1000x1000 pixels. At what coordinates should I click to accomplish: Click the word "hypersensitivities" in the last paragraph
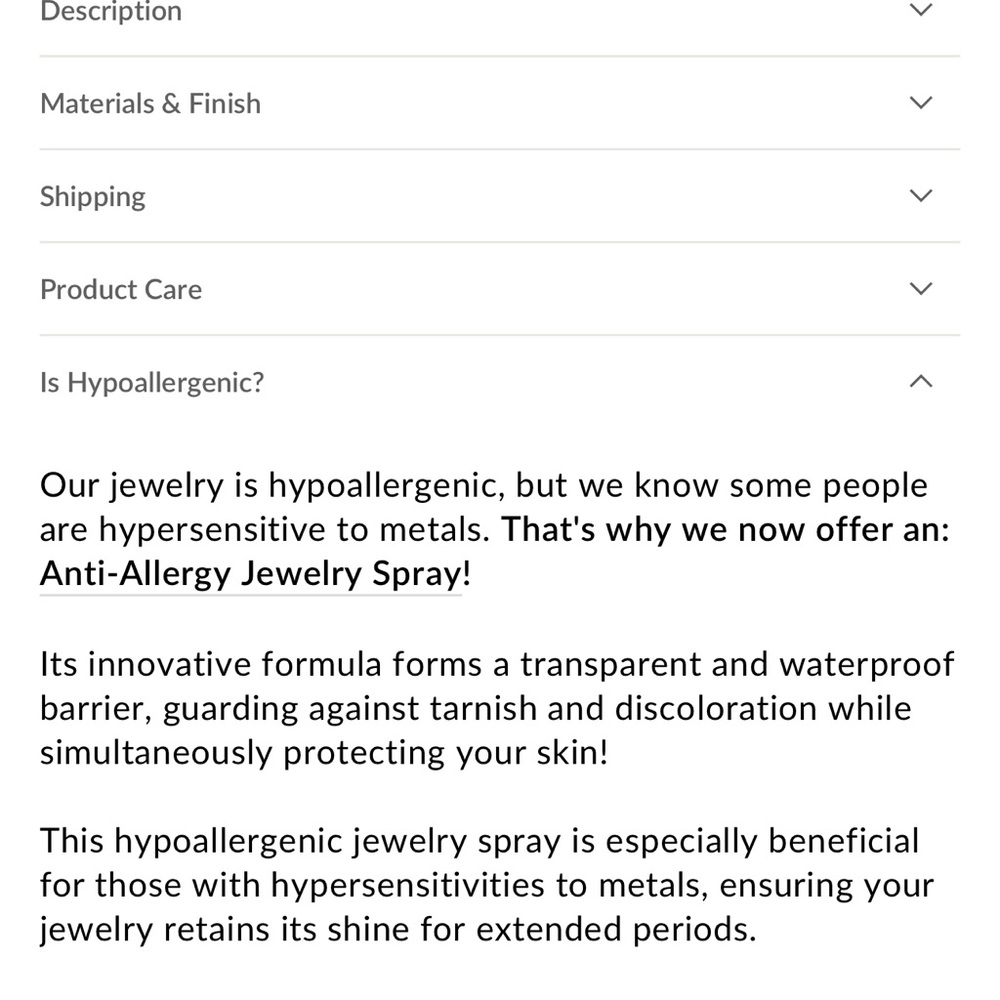[408, 885]
